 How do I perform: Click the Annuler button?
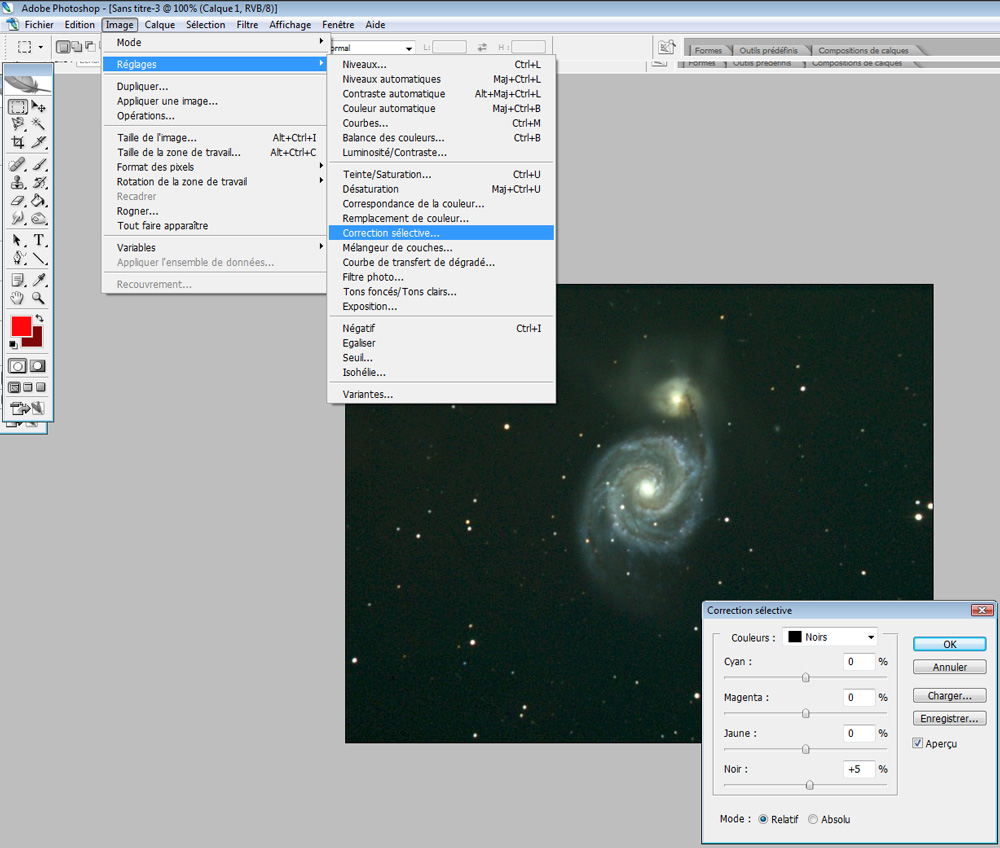point(949,667)
